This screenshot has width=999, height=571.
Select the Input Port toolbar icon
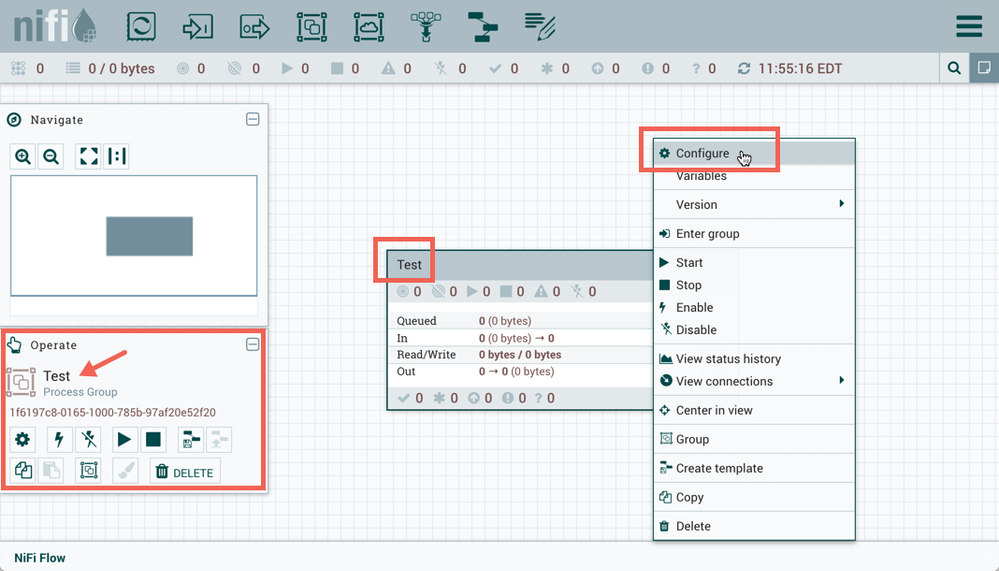198,27
